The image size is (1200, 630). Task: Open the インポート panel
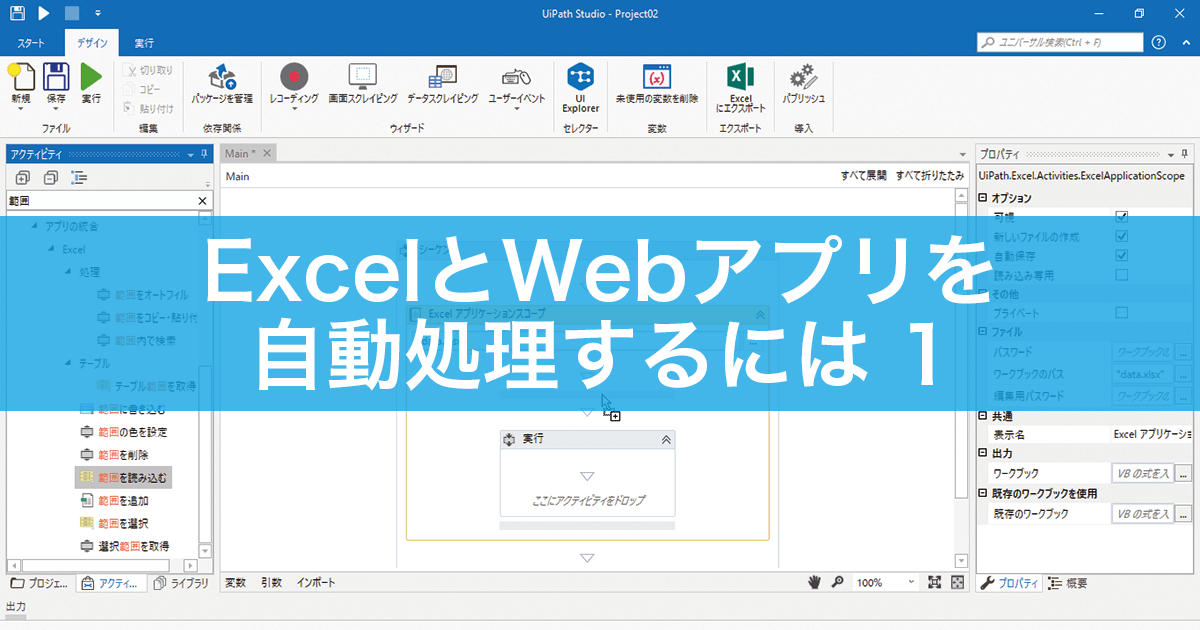[316, 582]
